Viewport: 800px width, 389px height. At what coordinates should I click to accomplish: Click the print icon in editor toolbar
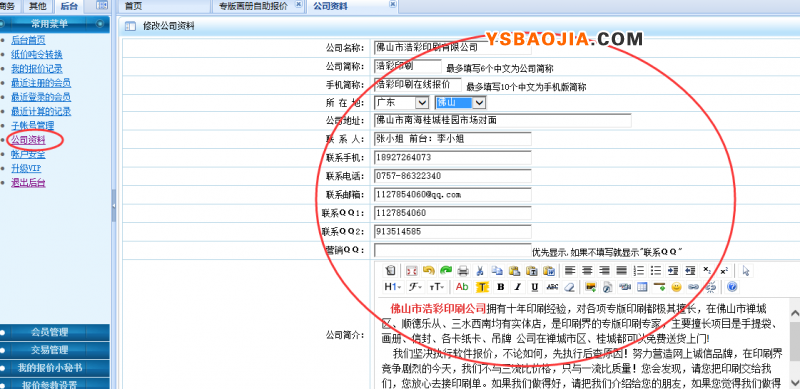pyautogui.click(x=463, y=270)
